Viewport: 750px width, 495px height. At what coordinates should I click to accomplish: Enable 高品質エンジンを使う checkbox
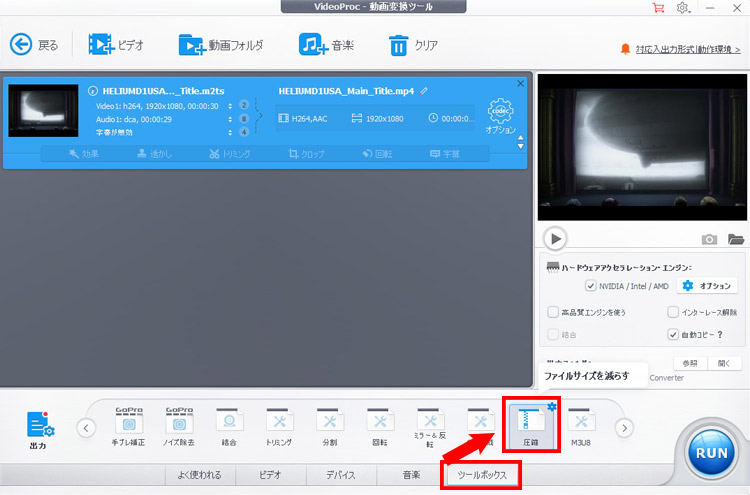(x=553, y=312)
